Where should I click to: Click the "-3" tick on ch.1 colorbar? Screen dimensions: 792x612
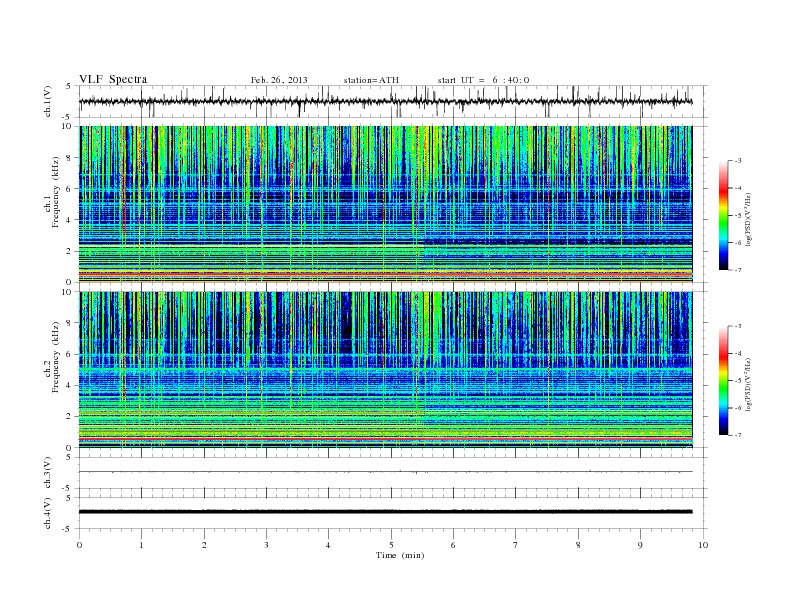tap(738, 161)
